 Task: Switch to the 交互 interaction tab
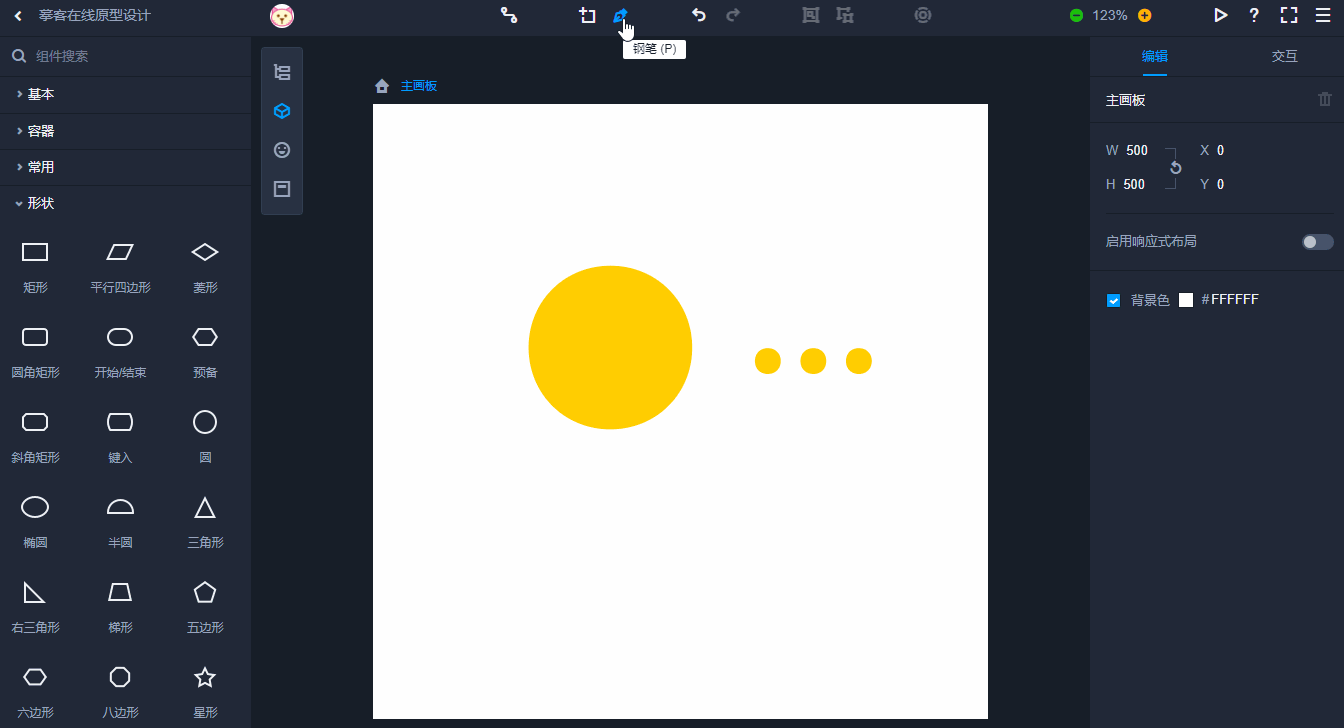[x=1284, y=56]
